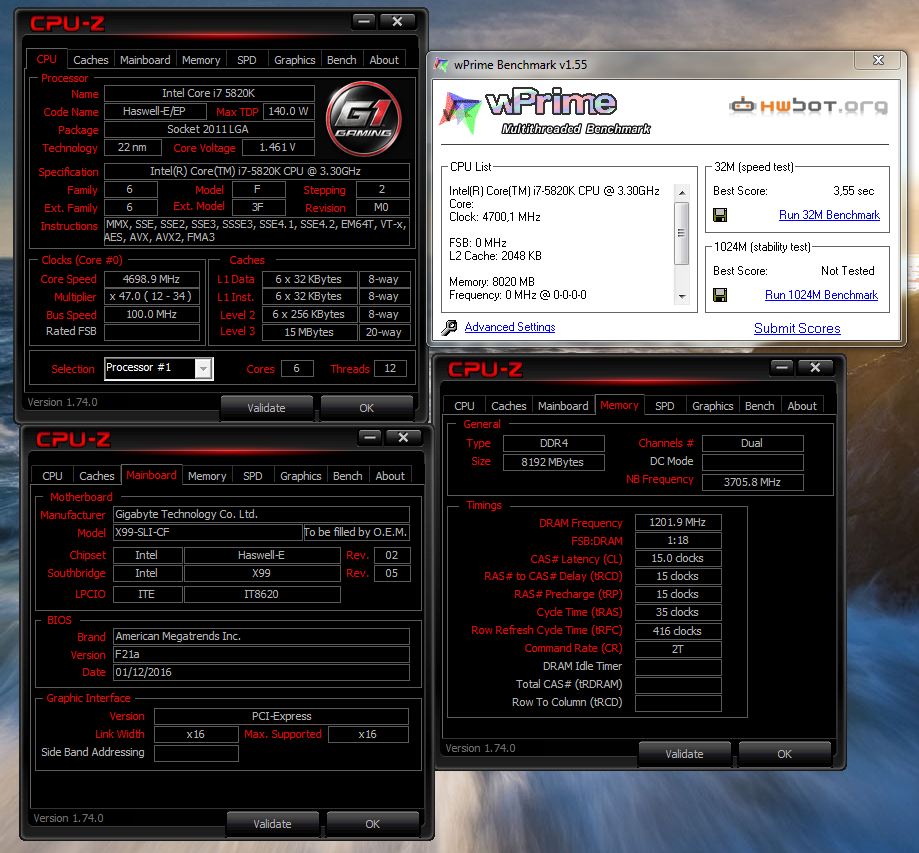Click the HWBOT.org logo

coord(809,106)
